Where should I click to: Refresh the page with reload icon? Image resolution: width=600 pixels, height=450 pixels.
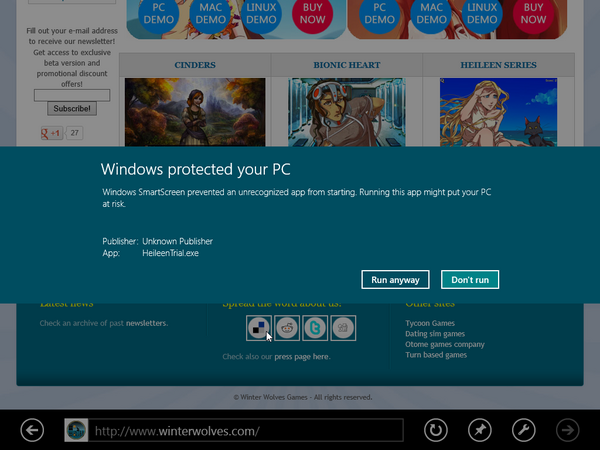point(436,430)
